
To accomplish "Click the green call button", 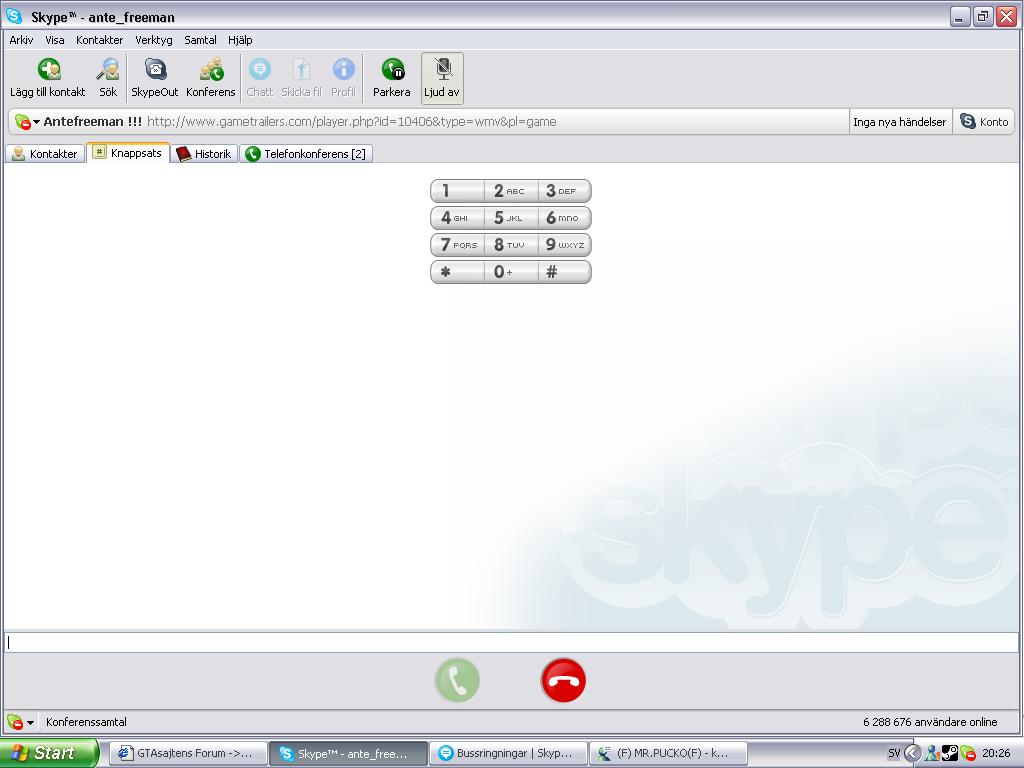I will (x=457, y=680).
